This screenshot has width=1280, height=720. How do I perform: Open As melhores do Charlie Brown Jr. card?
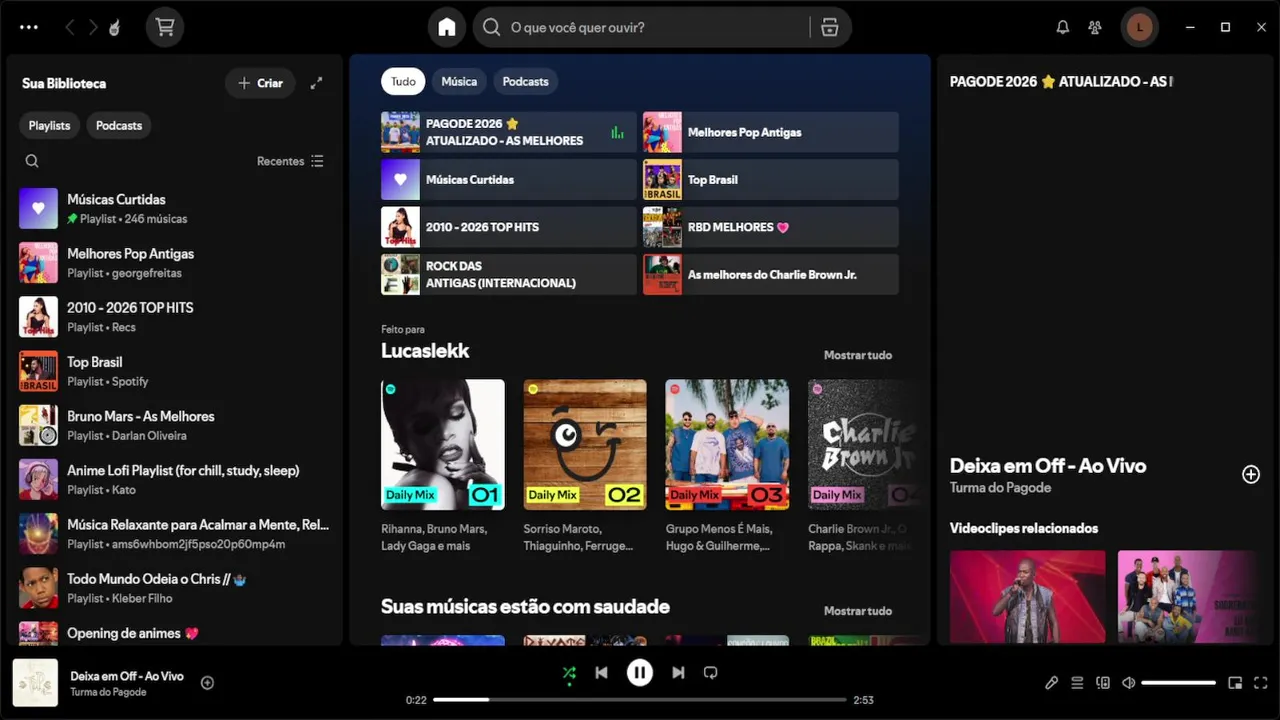coord(770,274)
